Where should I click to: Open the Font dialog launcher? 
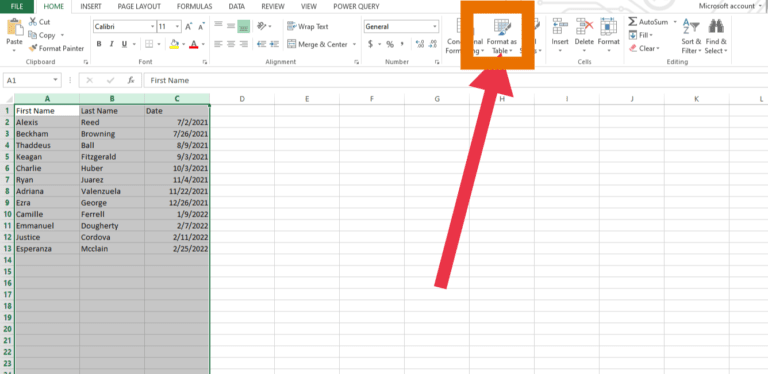205,62
